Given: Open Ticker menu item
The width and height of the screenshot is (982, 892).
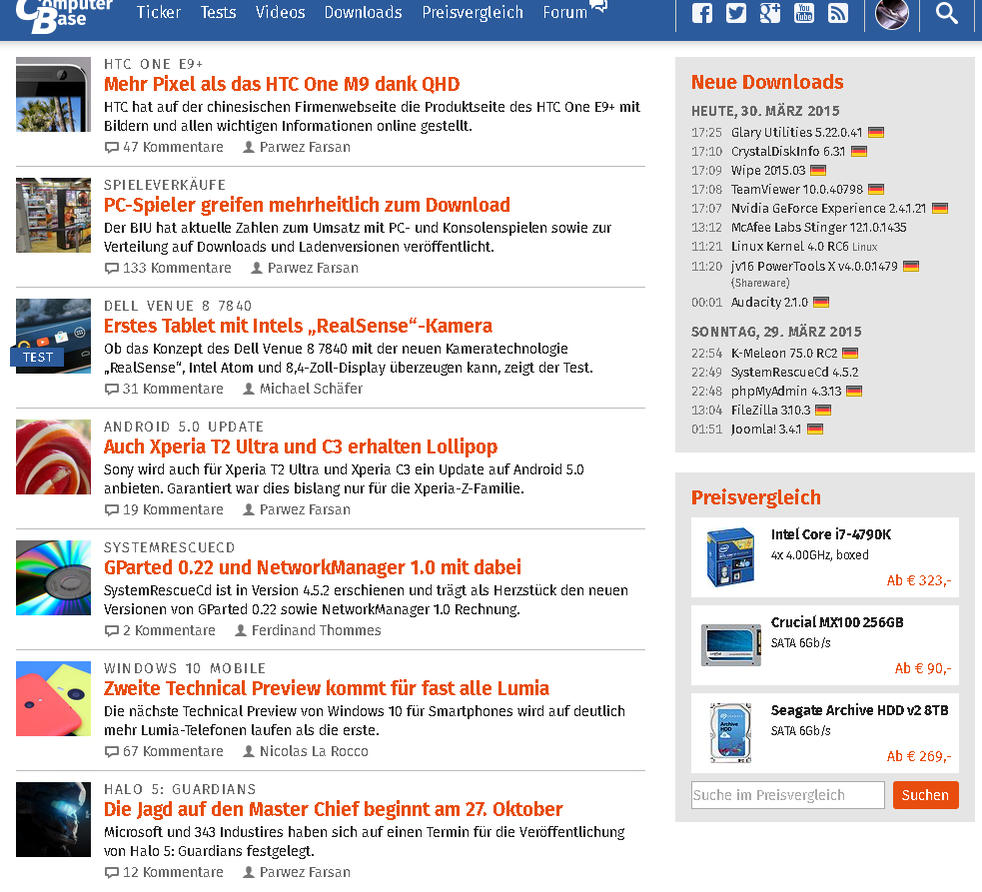Looking at the screenshot, I should coord(158,12).
